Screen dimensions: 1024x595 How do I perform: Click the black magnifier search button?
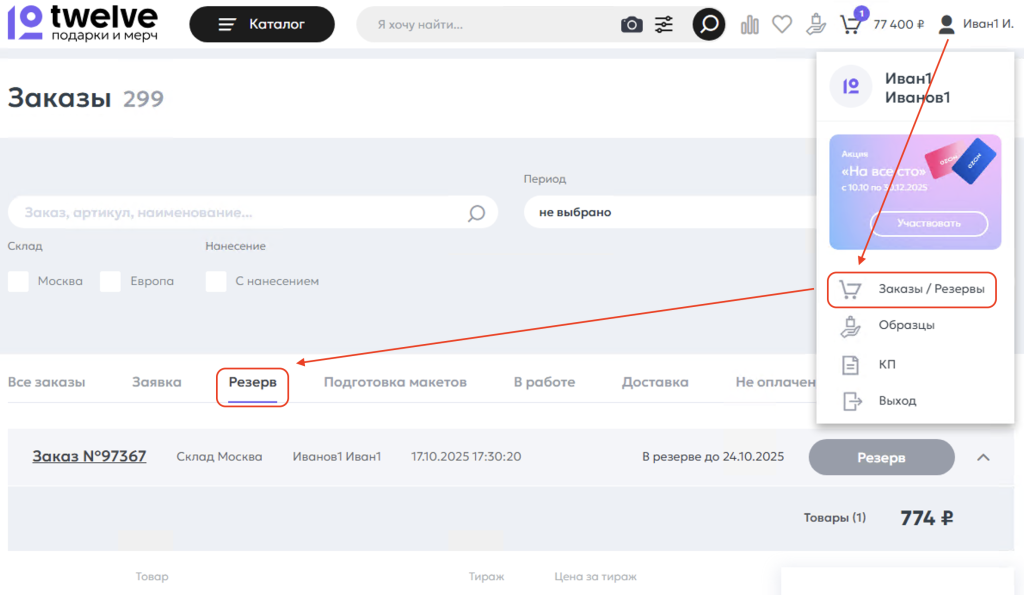tap(709, 24)
